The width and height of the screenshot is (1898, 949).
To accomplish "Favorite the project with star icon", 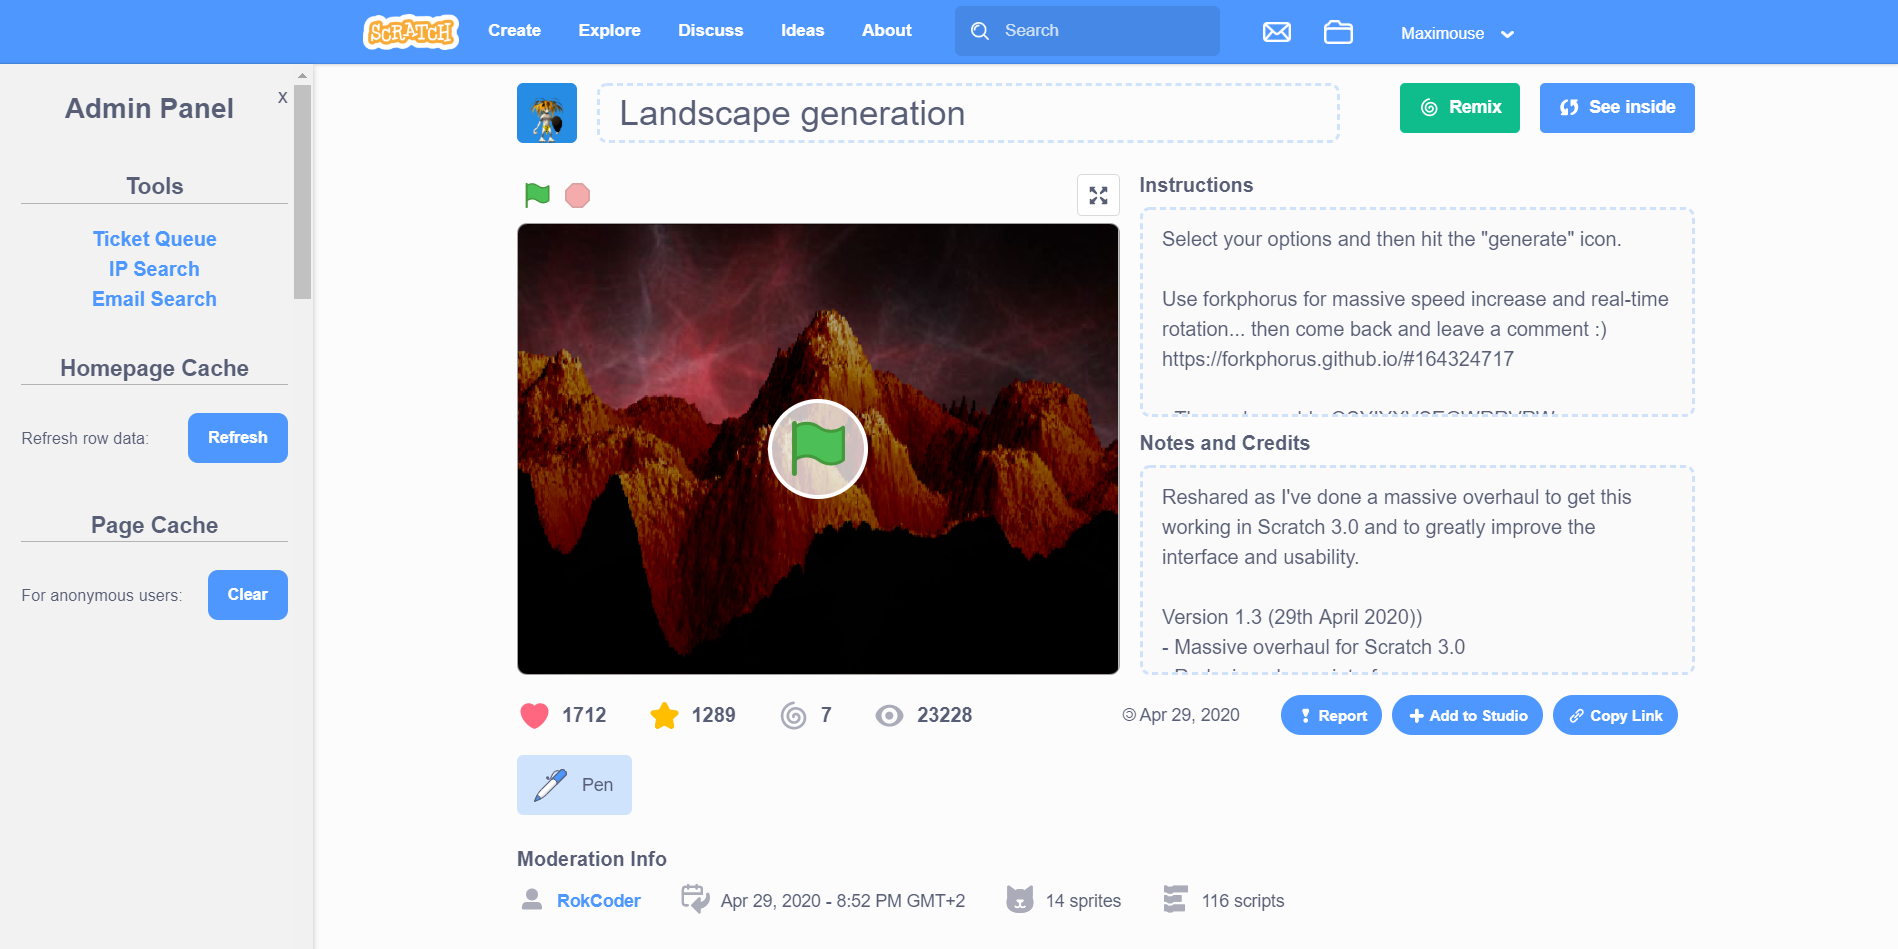I will pyautogui.click(x=664, y=715).
